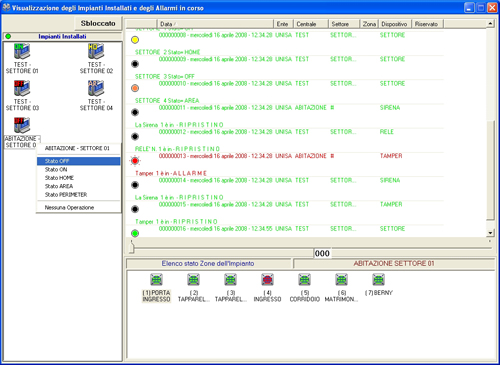Click the Settore column header
Viewport: 500px width, 365px height.
344,24
